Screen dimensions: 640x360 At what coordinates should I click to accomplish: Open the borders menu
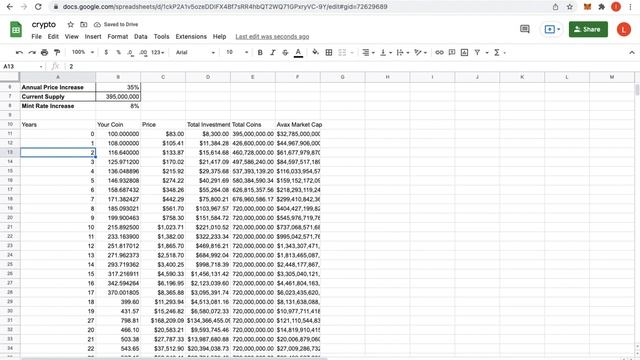coord(329,52)
